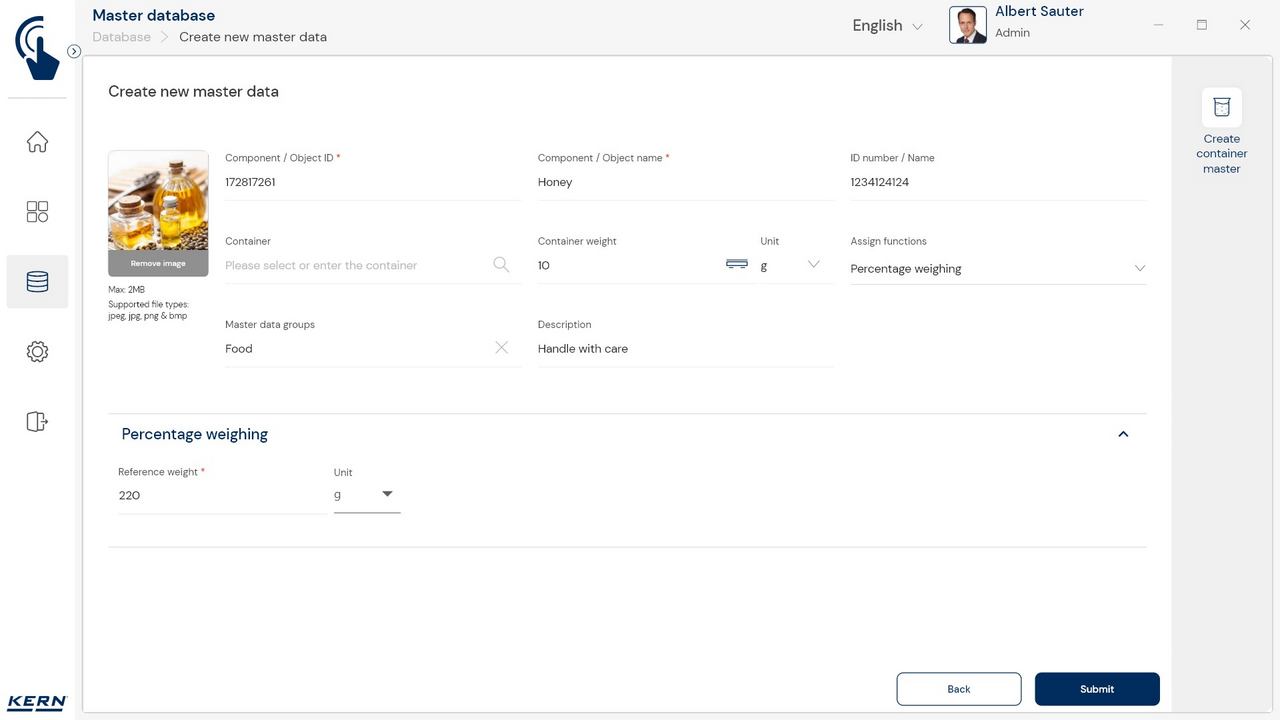This screenshot has height=720, width=1280.
Task: Remove the uploaded honey image
Action: coord(158,264)
